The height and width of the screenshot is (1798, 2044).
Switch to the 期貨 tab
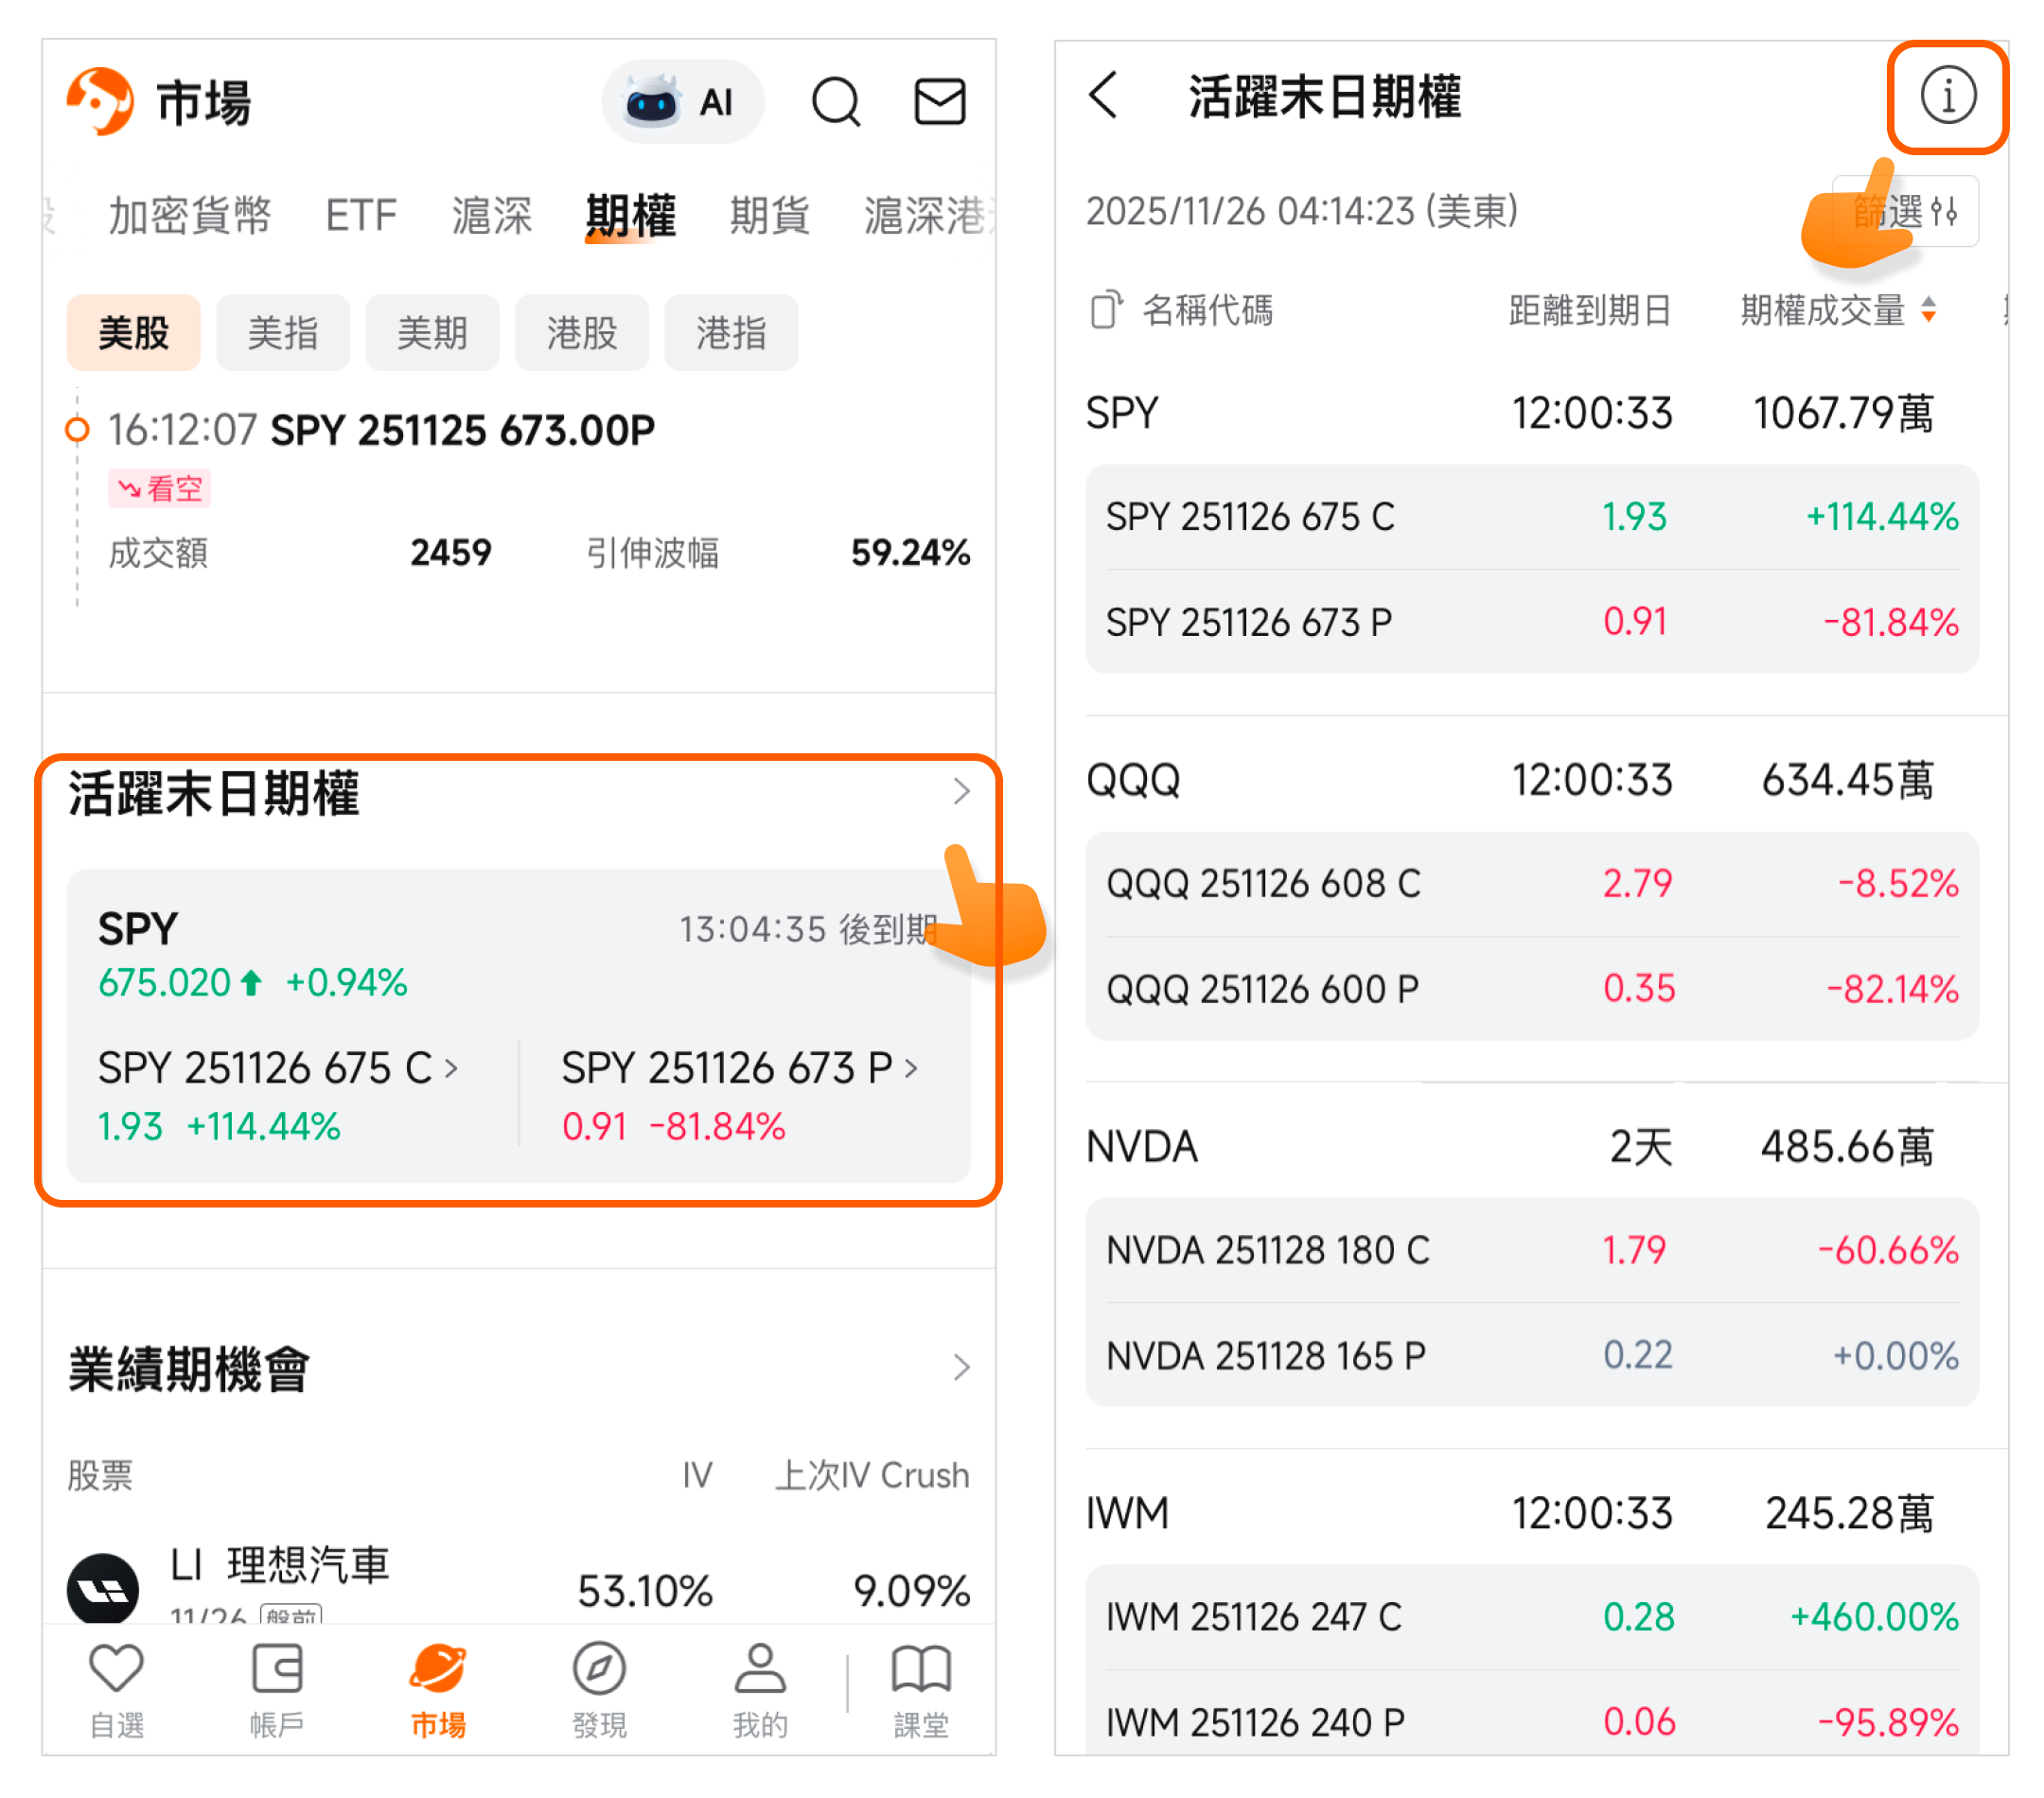[x=768, y=215]
